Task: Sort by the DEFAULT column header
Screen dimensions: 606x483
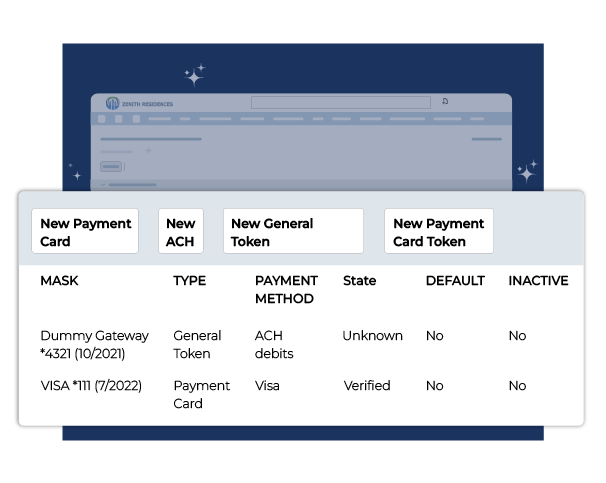Action: pyautogui.click(x=455, y=281)
